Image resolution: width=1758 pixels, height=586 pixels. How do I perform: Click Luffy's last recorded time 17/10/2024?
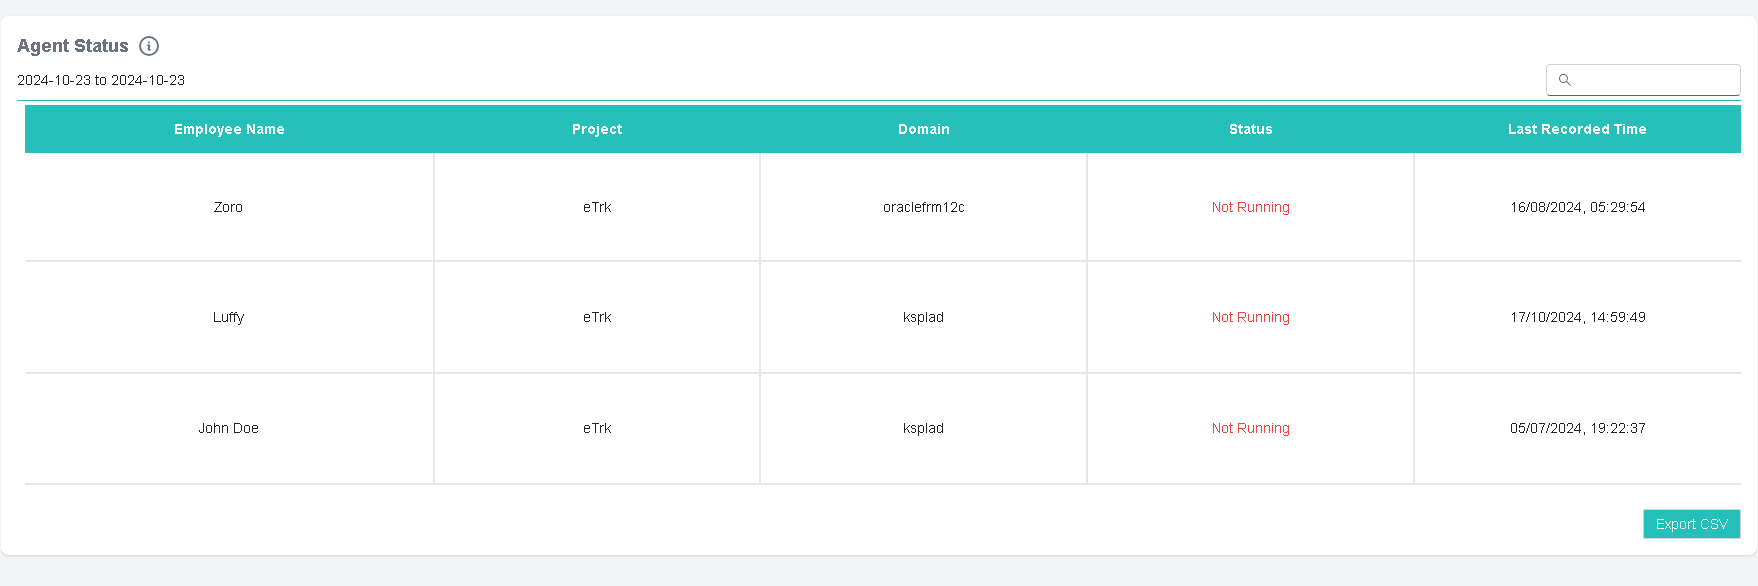click(1577, 317)
